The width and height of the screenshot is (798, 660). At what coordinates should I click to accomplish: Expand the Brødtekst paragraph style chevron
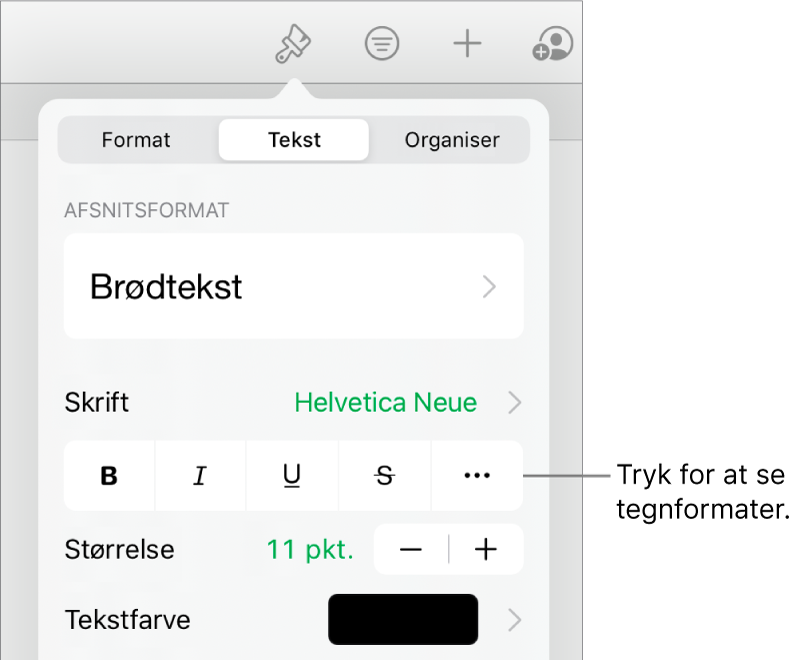(490, 288)
